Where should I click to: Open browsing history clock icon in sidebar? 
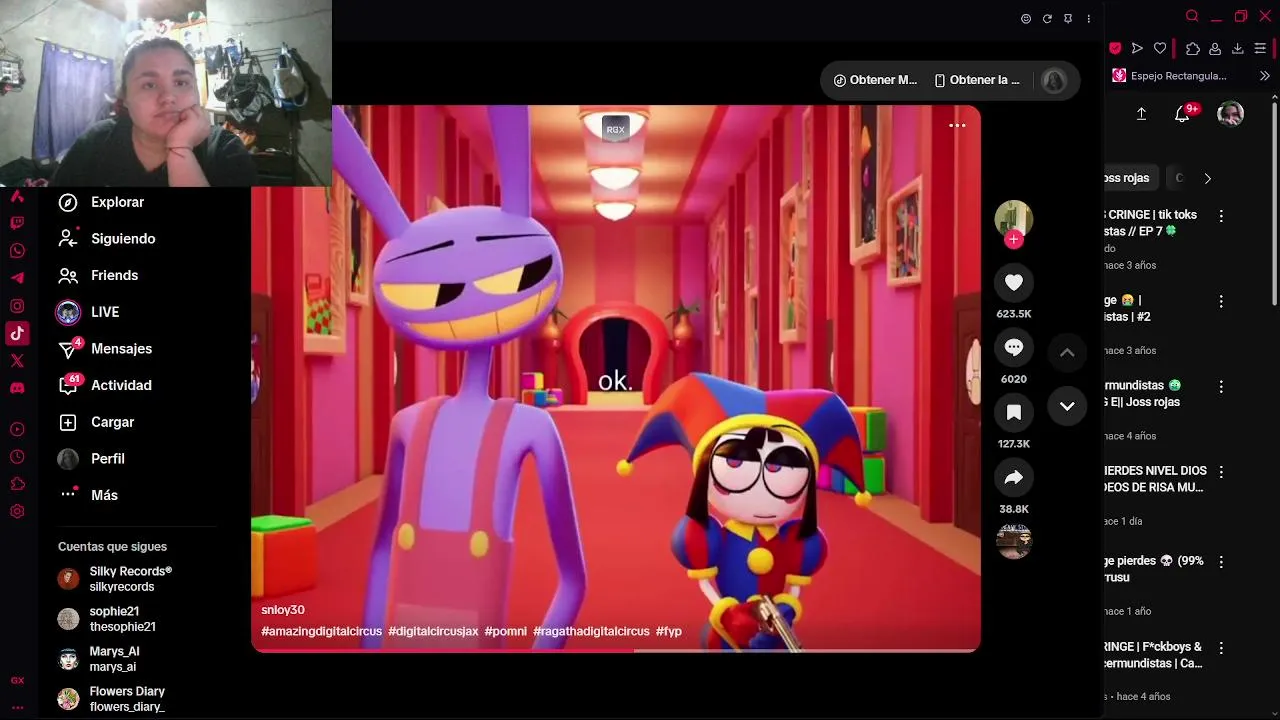tap(17, 457)
